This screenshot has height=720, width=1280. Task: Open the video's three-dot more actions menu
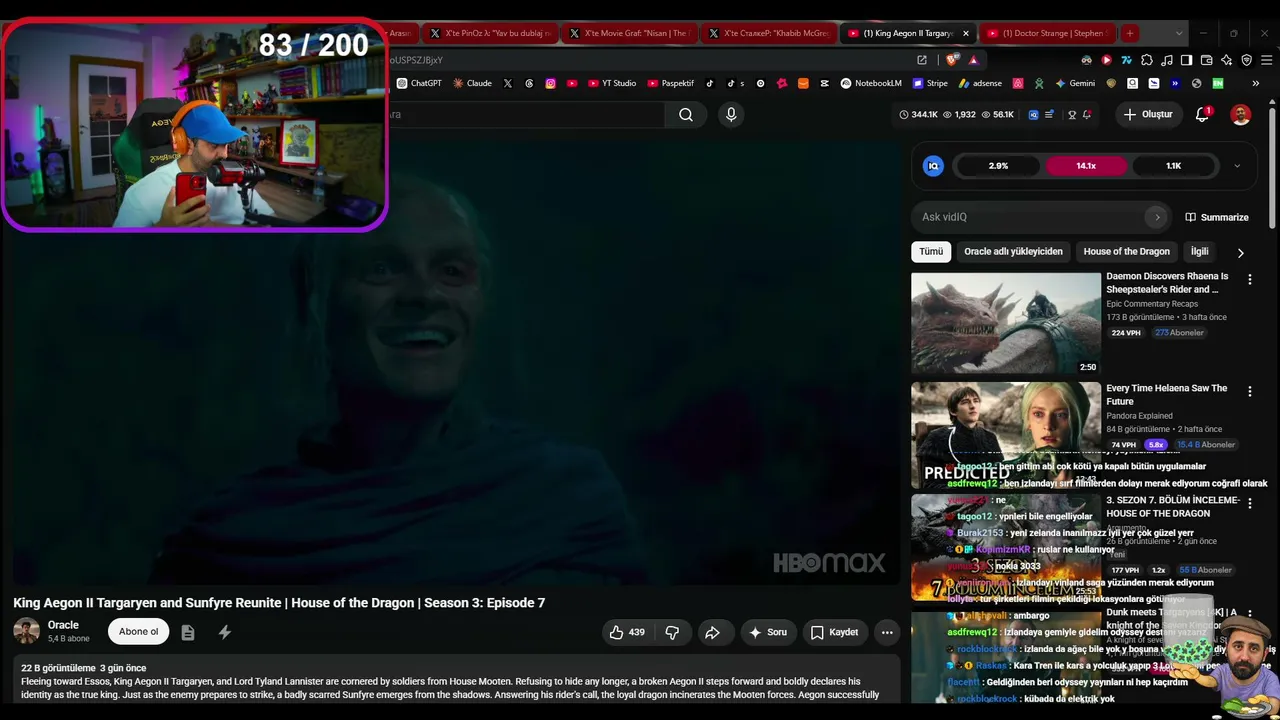pos(887,632)
